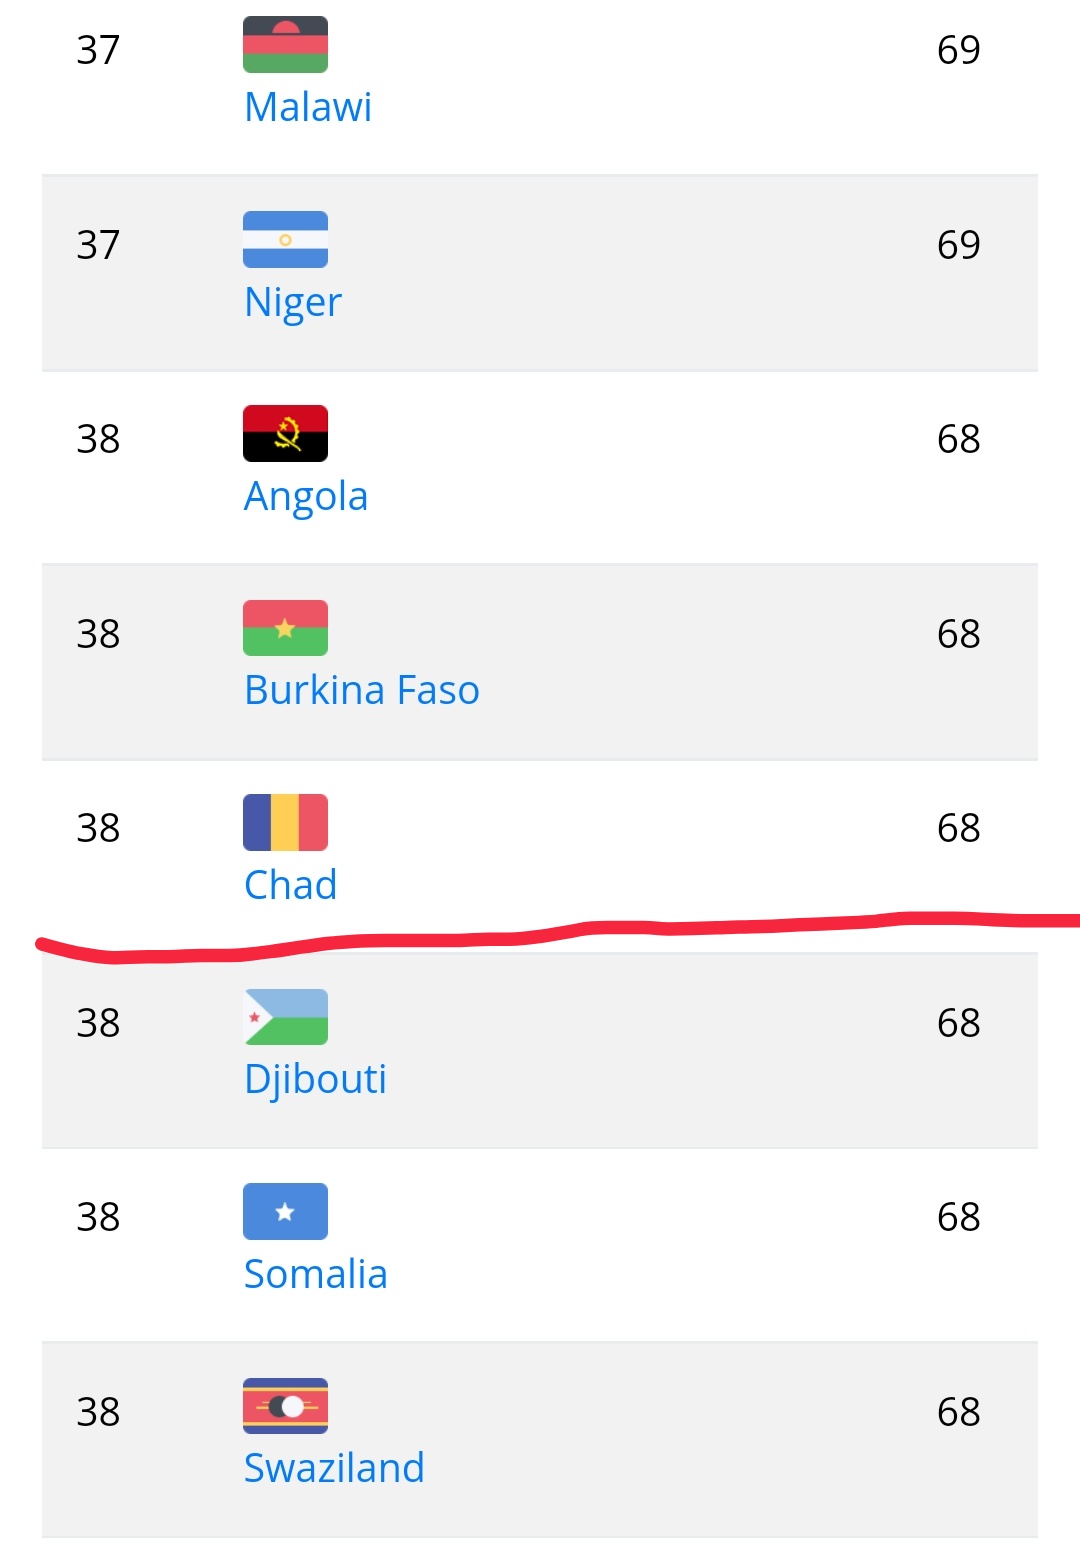
Task: Click the Burkina Faso flag icon
Action: tap(285, 628)
